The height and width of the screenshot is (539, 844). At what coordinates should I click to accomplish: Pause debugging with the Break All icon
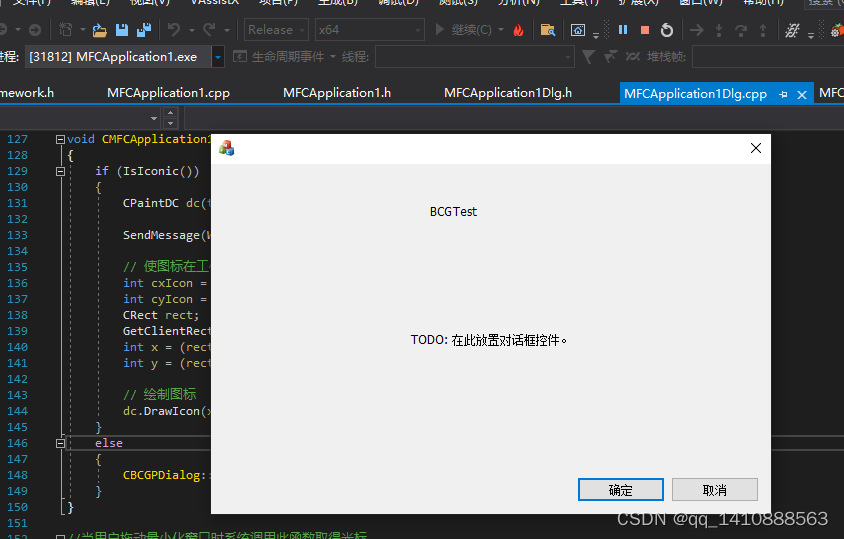(x=623, y=30)
